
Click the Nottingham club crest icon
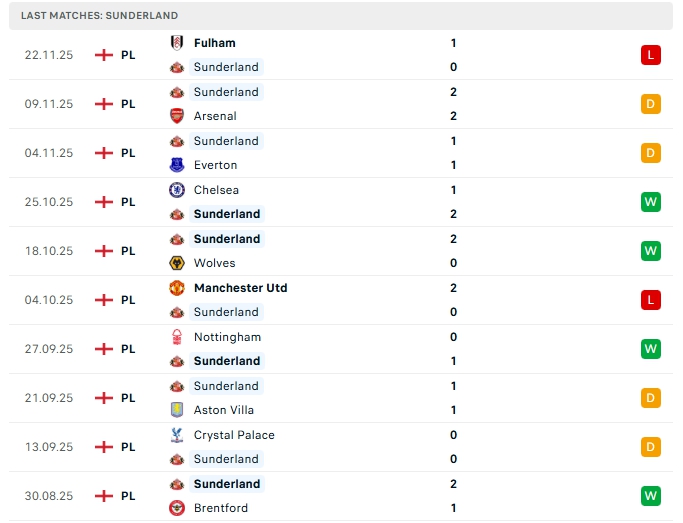click(x=177, y=337)
